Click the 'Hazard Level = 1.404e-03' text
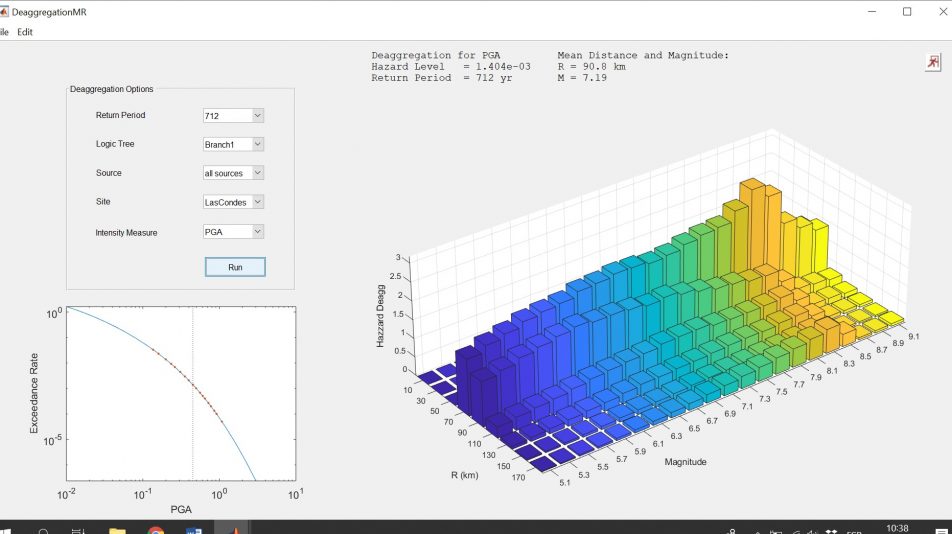 coord(450,67)
